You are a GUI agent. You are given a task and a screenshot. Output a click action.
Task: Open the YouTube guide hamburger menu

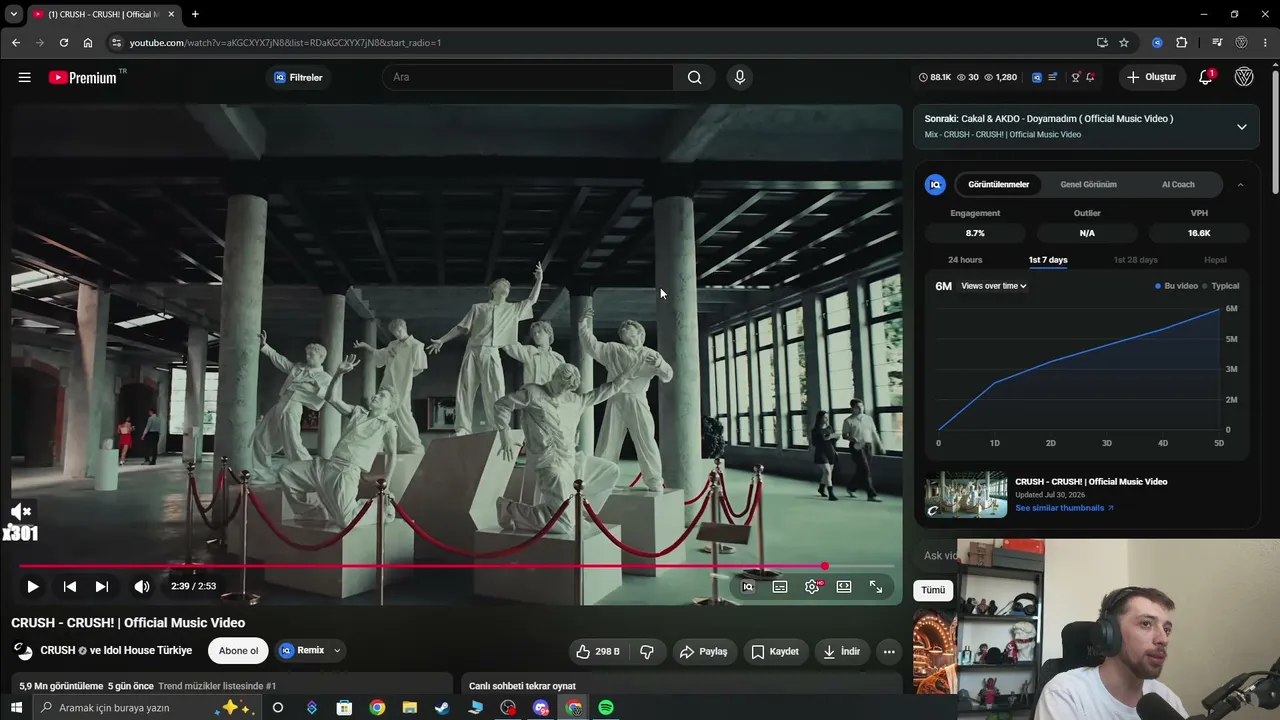pyautogui.click(x=25, y=77)
